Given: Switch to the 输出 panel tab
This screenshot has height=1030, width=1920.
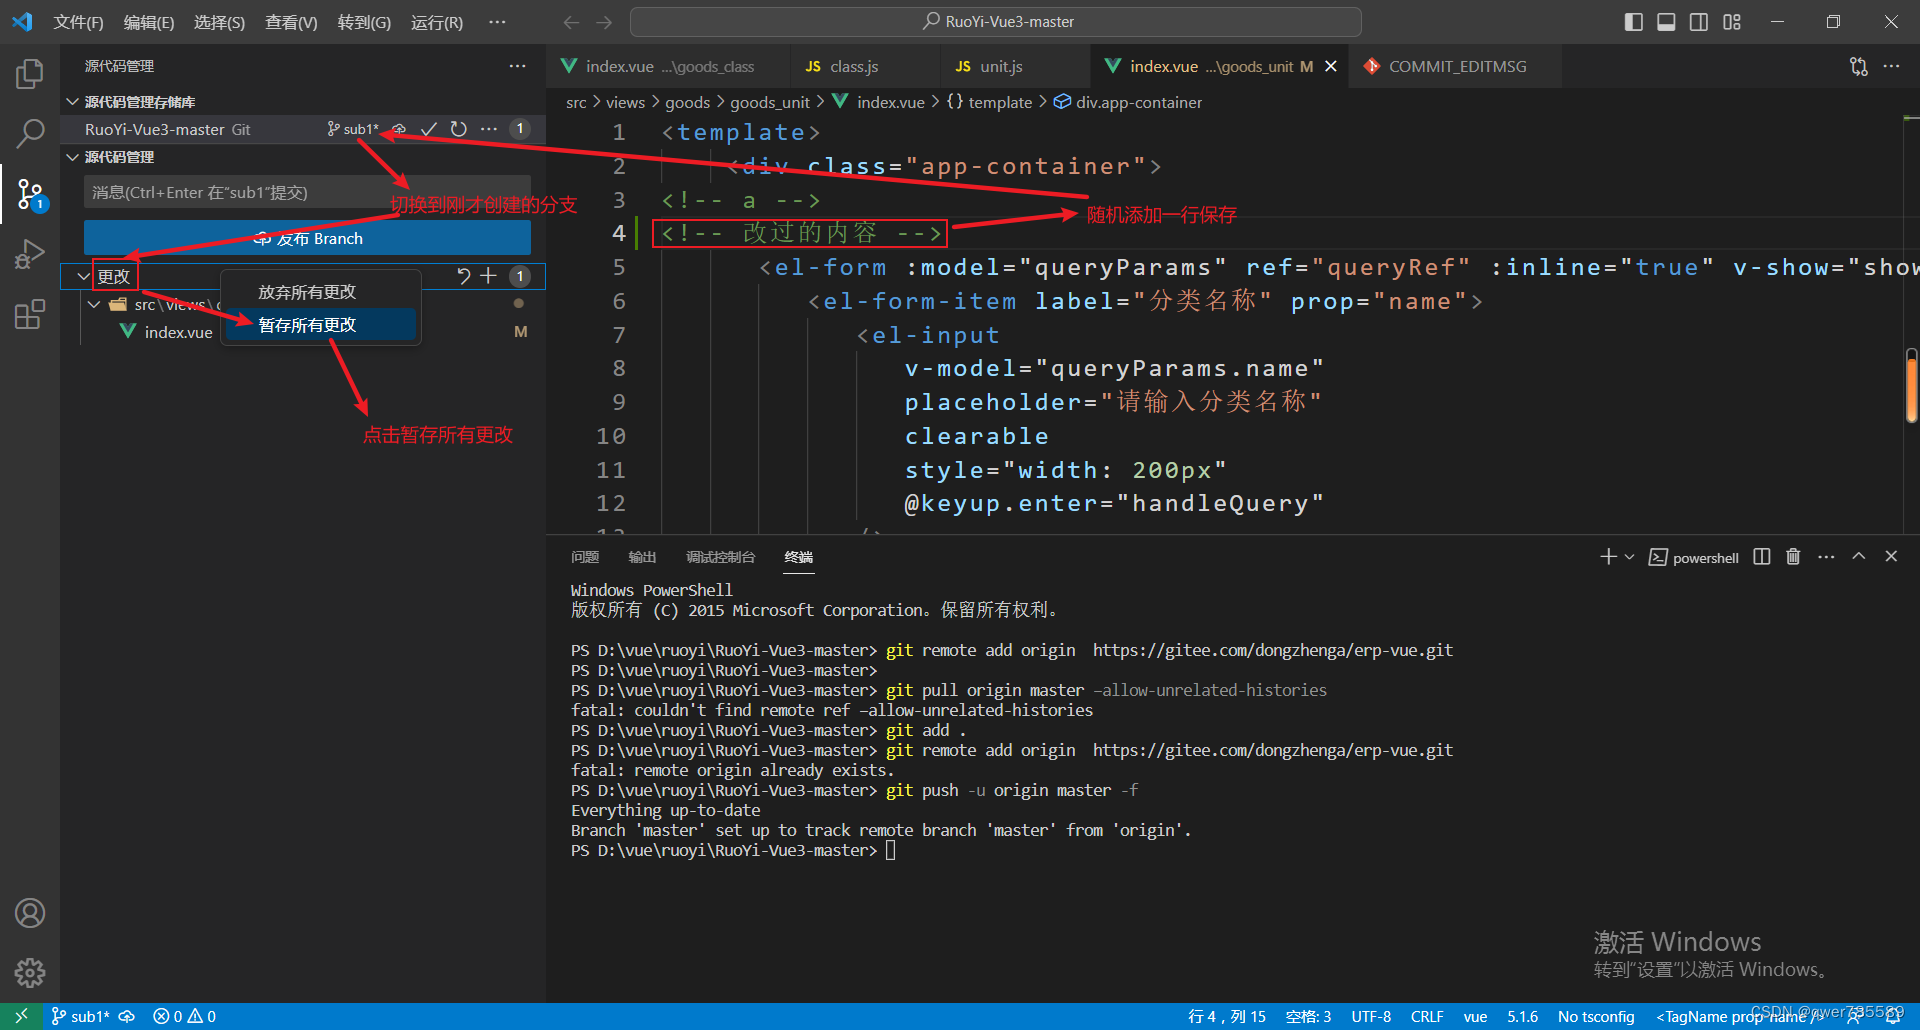Looking at the screenshot, I should [x=642, y=557].
